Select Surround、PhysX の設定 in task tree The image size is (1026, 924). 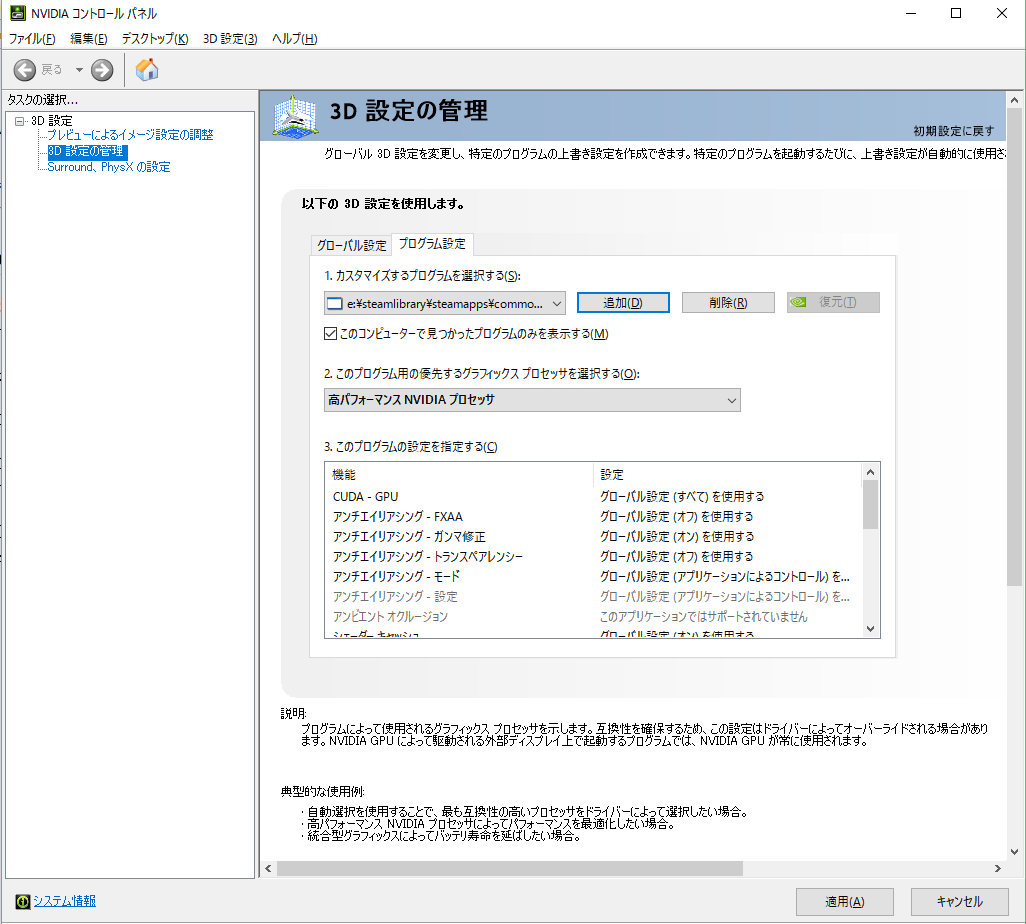pyautogui.click(x=109, y=167)
